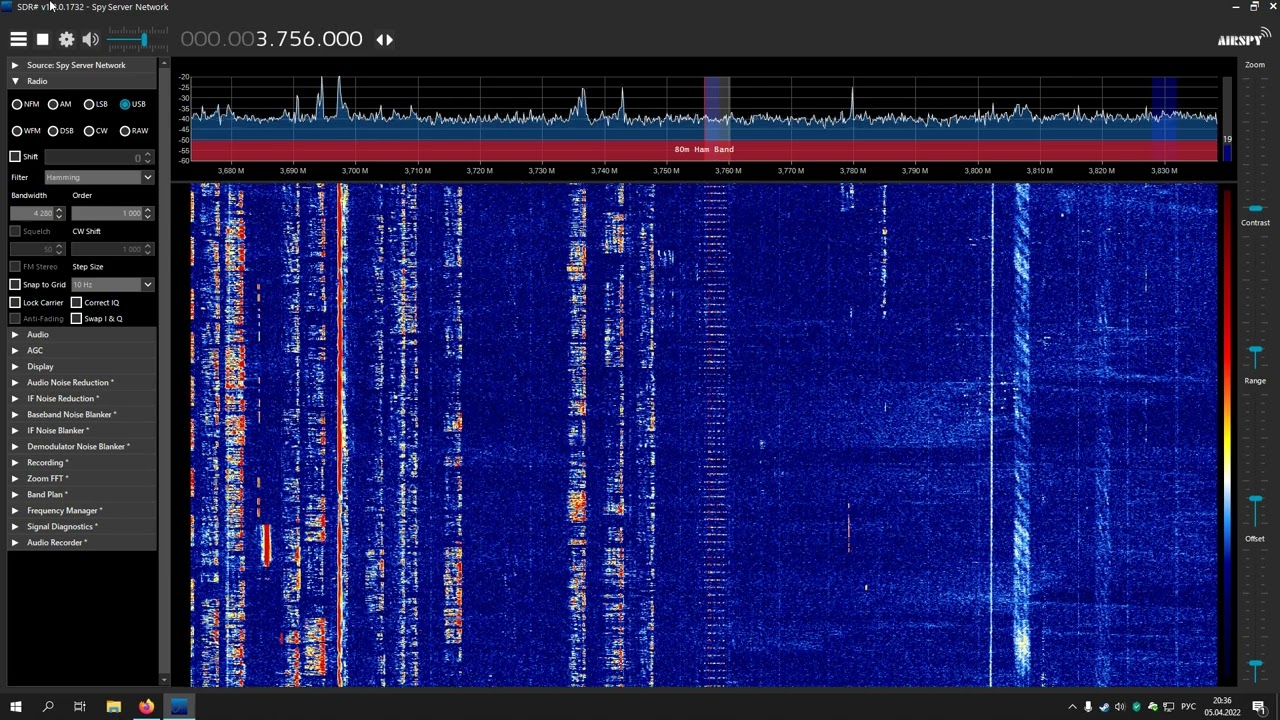Click the Bandwidth stepper arrows
The image size is (1280, 720).
(59, 213)
